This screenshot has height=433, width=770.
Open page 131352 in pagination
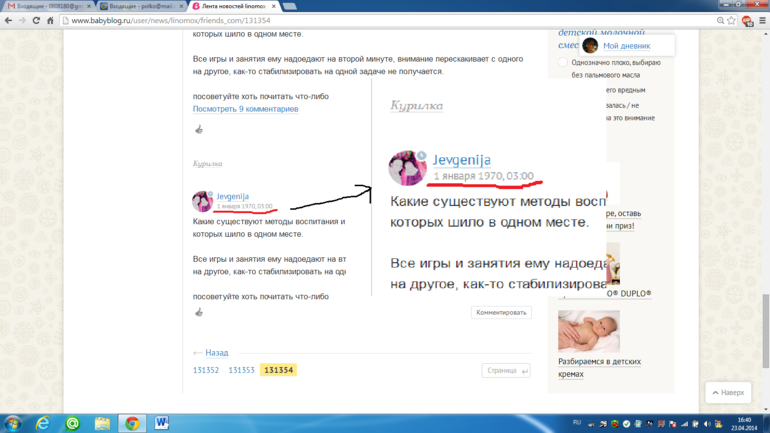tap(206, 370)
